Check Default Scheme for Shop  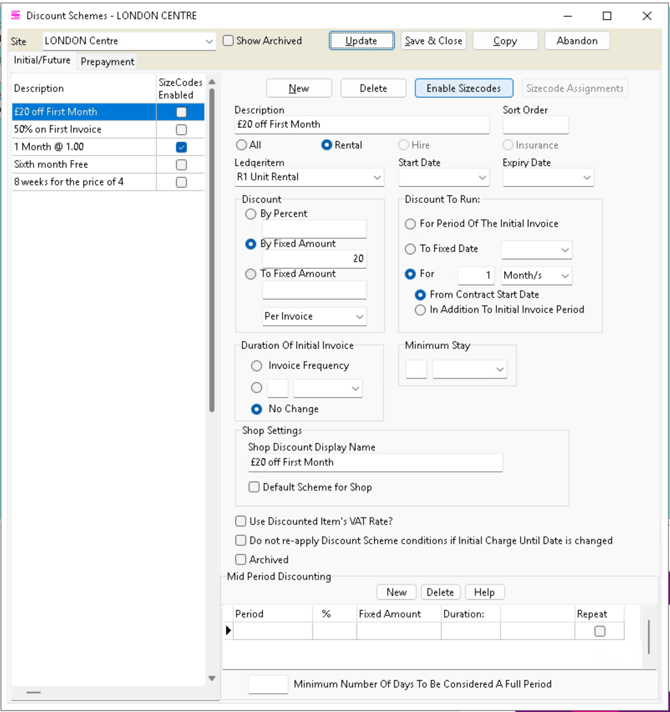coord(254,487)
